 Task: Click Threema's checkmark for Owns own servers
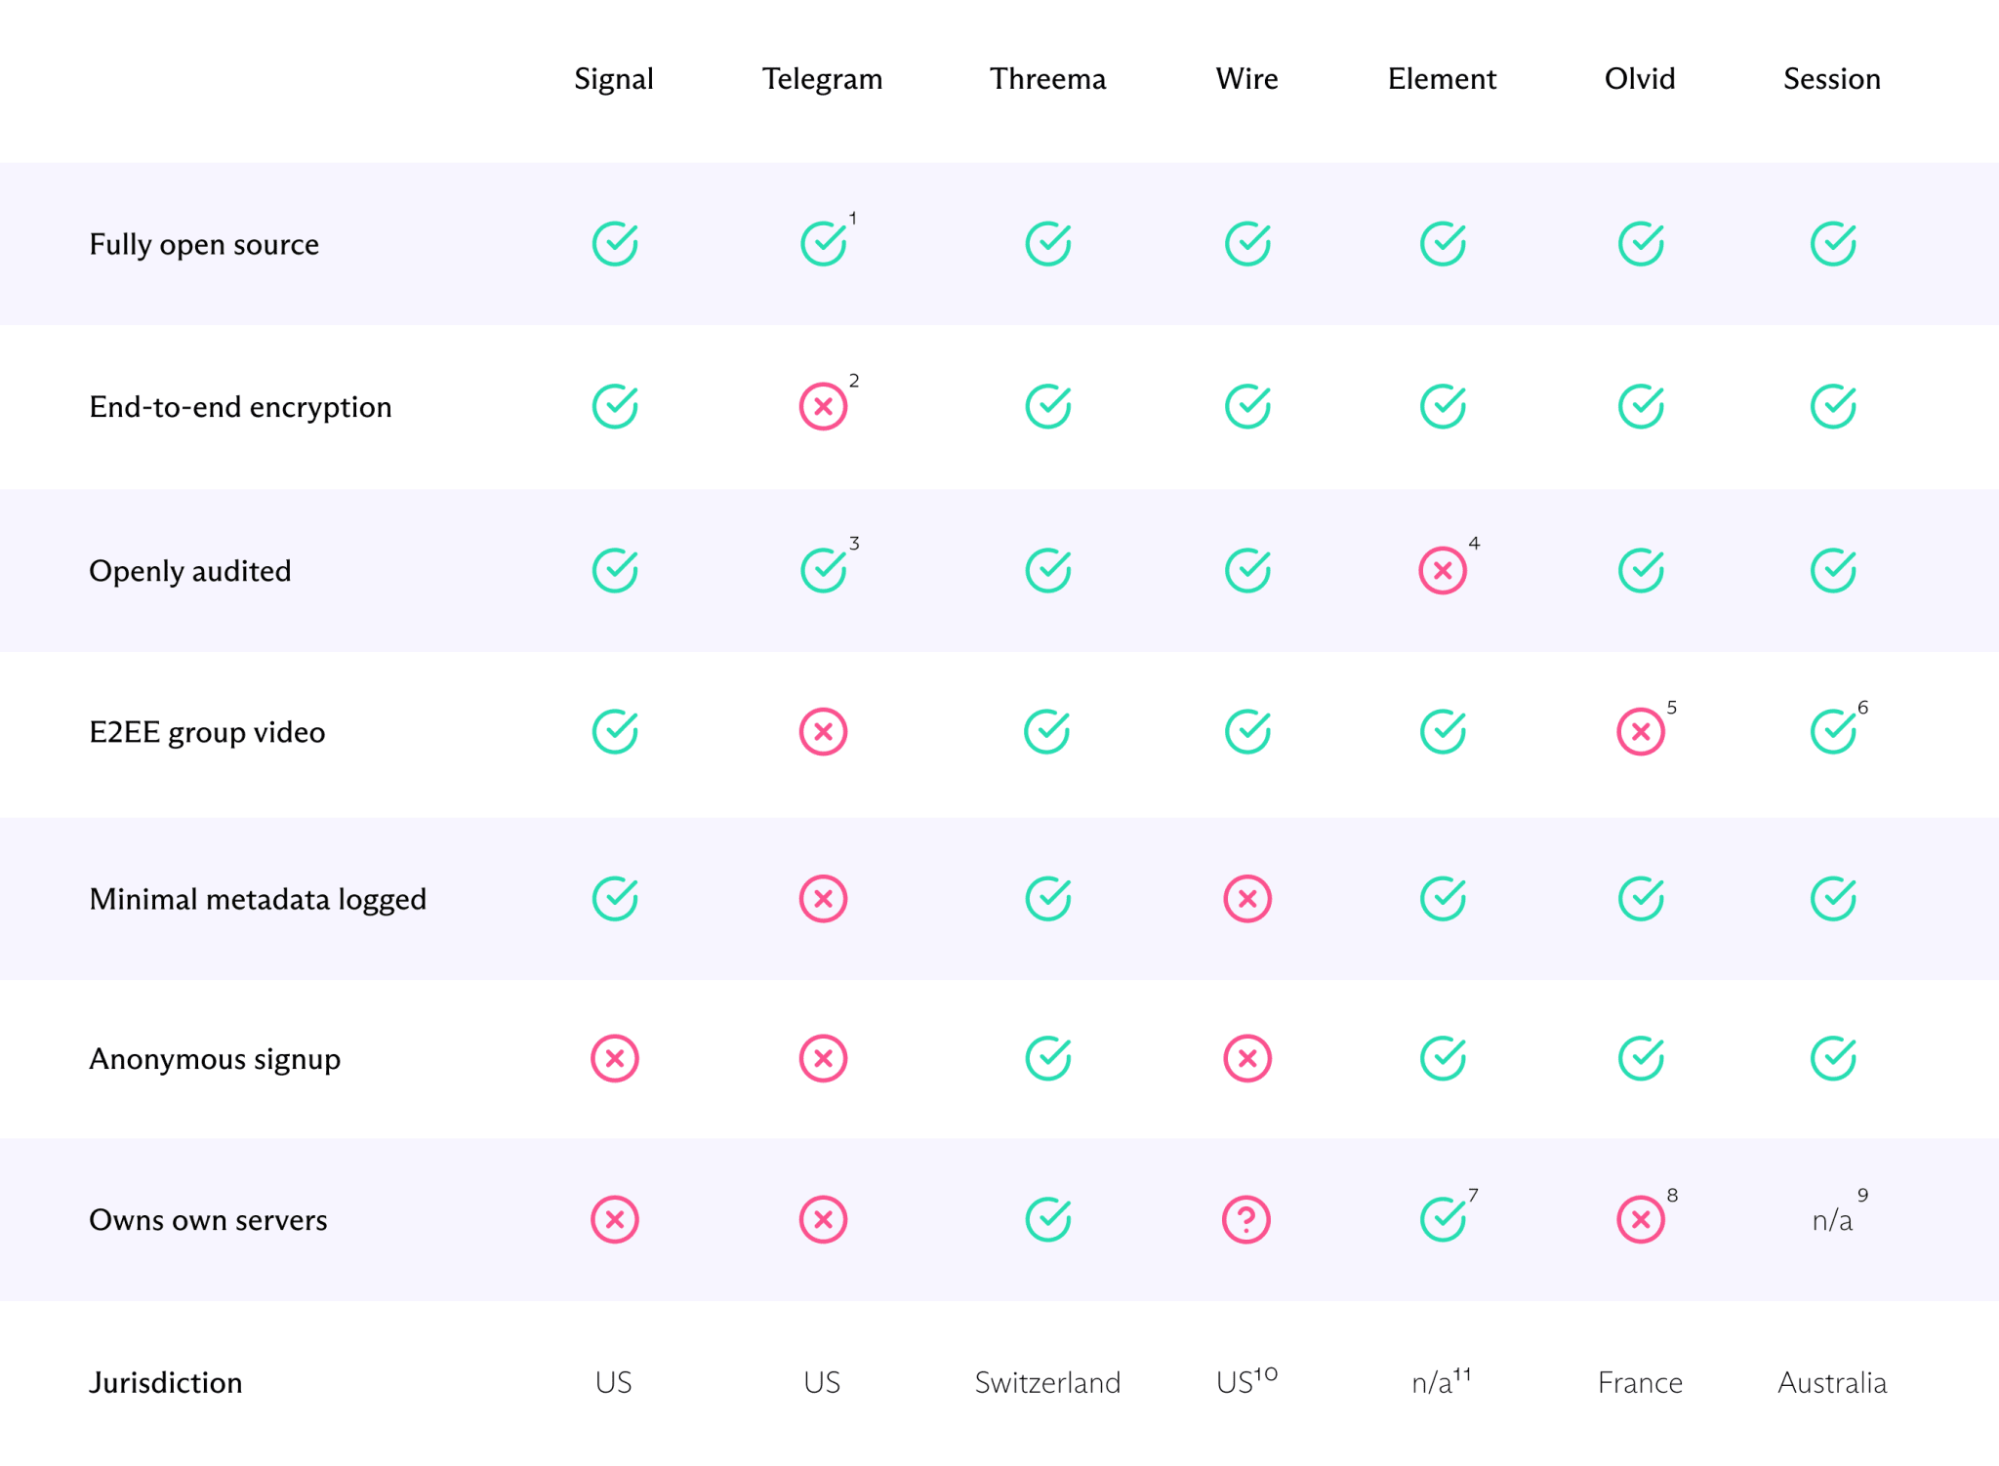[1047, 1220]
